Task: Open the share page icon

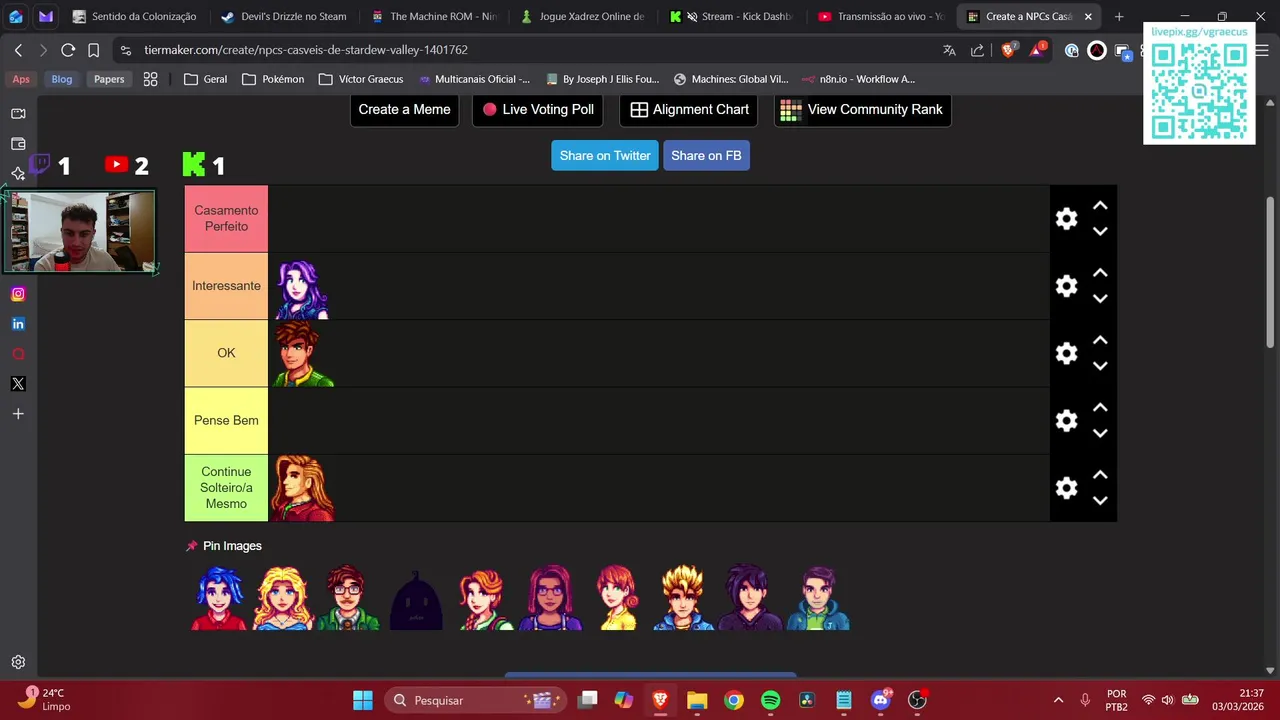Action: point(977,50)
